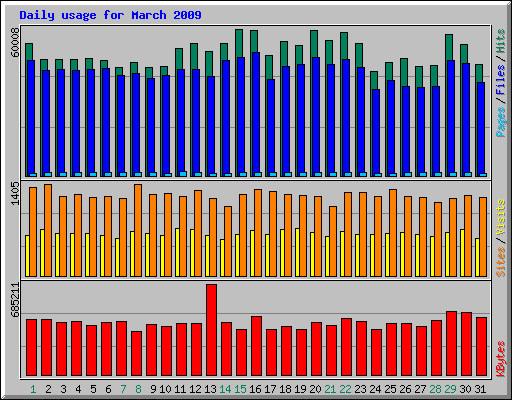Viewport: 512px width, 400px height.
Task: Click day label '2' on the x-axis
Action: tap(48, 389)
